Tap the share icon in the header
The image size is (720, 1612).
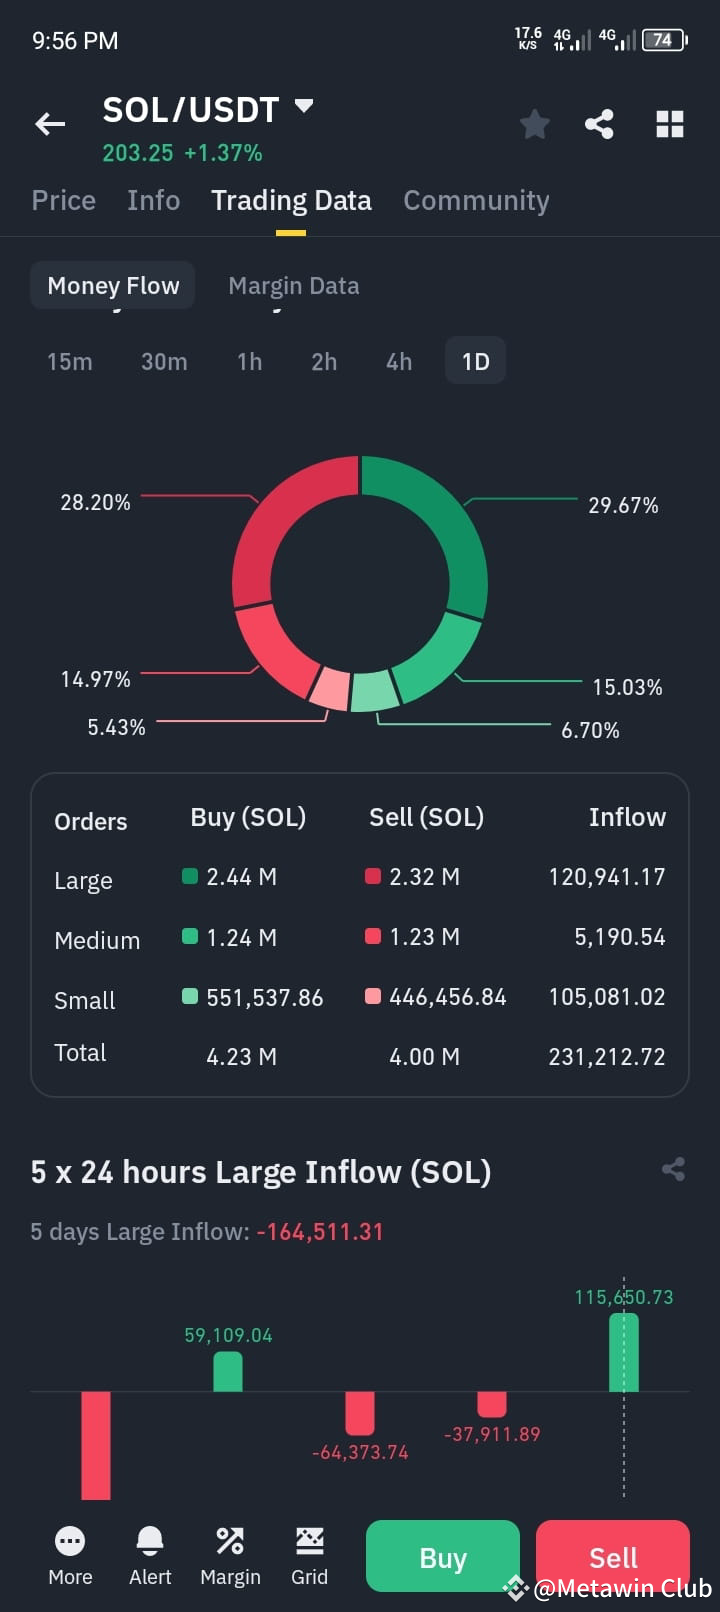coord(599,124)
